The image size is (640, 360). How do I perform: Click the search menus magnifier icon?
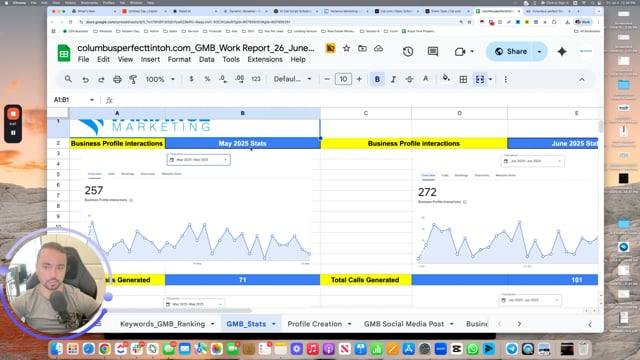click(68, 79)
